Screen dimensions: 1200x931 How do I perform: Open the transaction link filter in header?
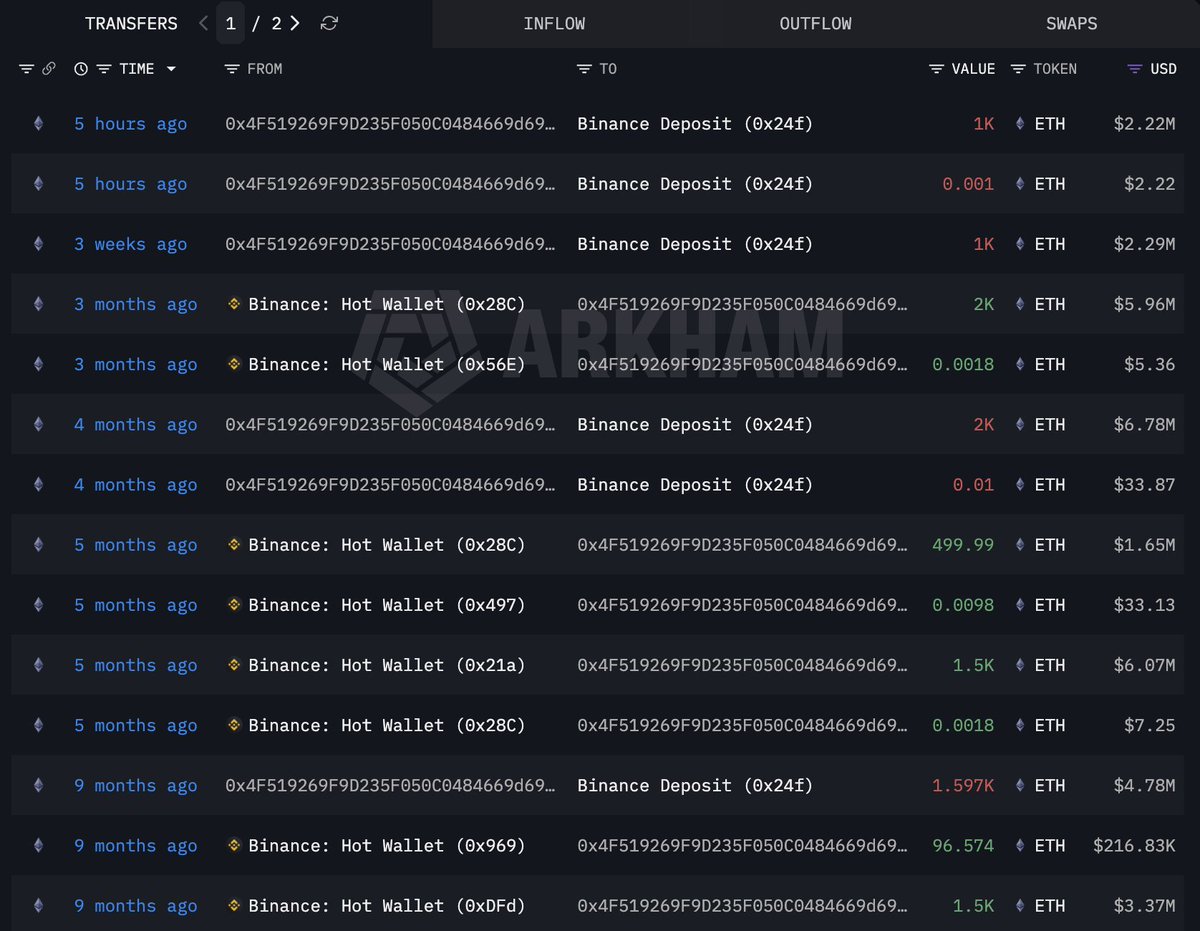coord(48,69)
